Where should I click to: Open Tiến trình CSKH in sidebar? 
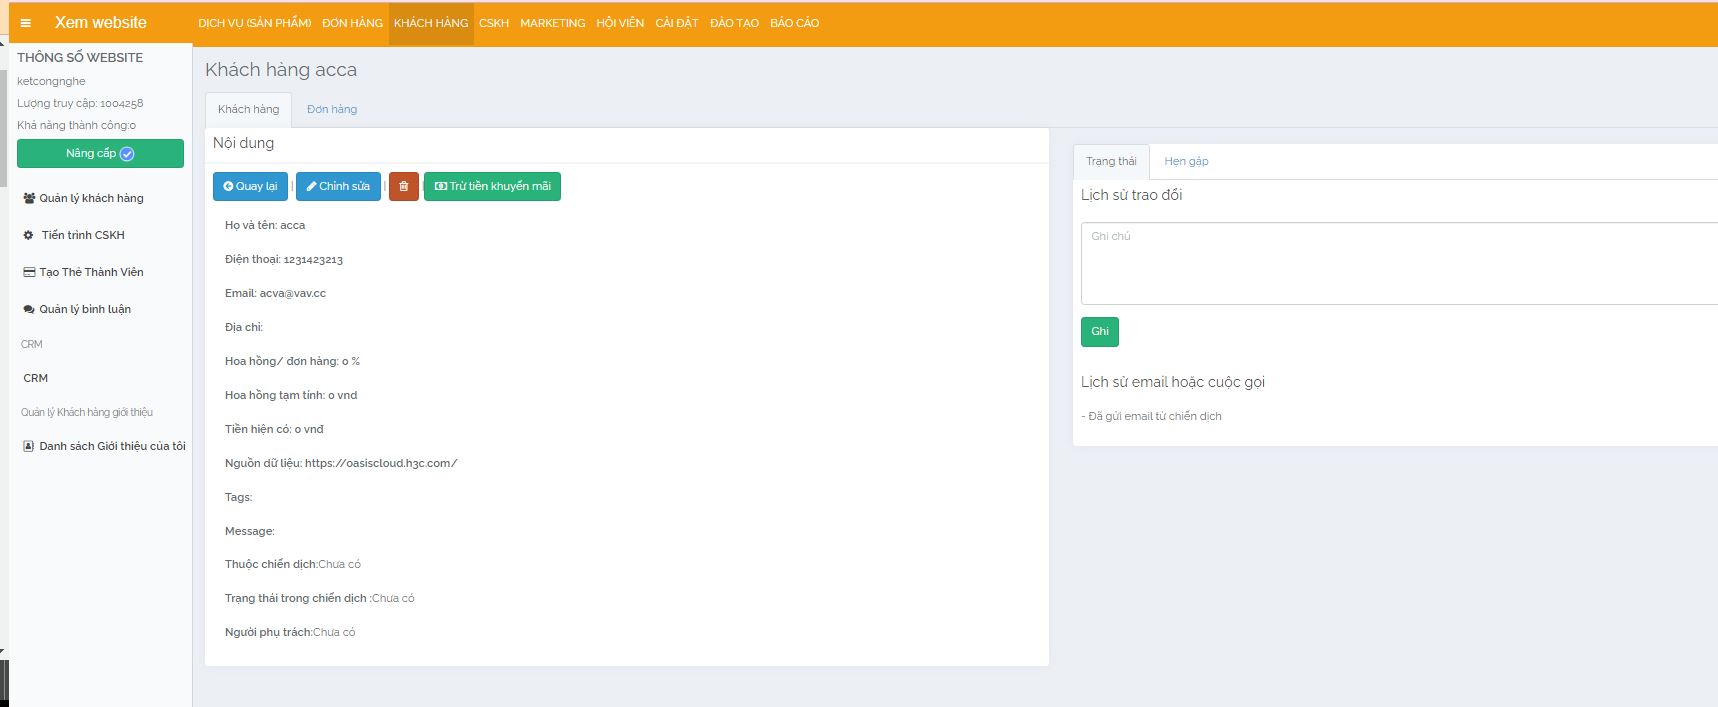tap(83, 235)
